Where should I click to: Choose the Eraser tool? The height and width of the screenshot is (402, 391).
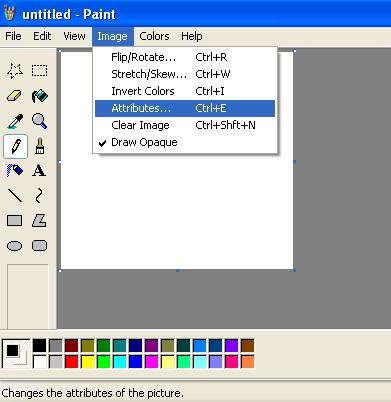pyautogui.click(x=15, y=96)
